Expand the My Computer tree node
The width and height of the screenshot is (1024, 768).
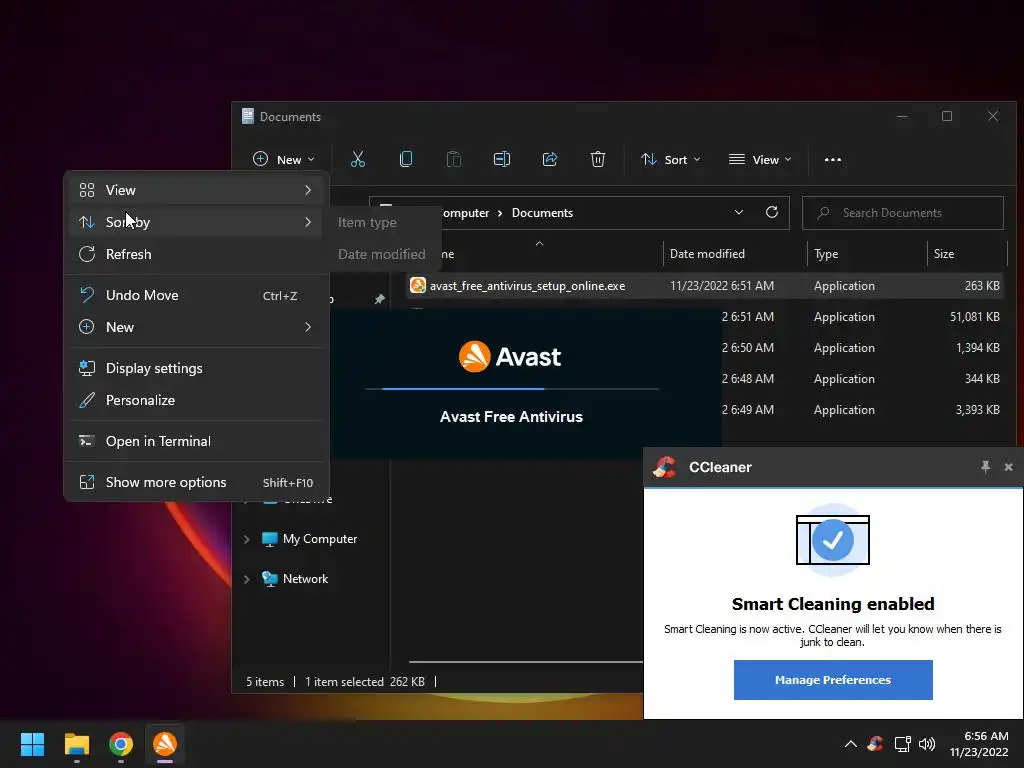[246, 539]
